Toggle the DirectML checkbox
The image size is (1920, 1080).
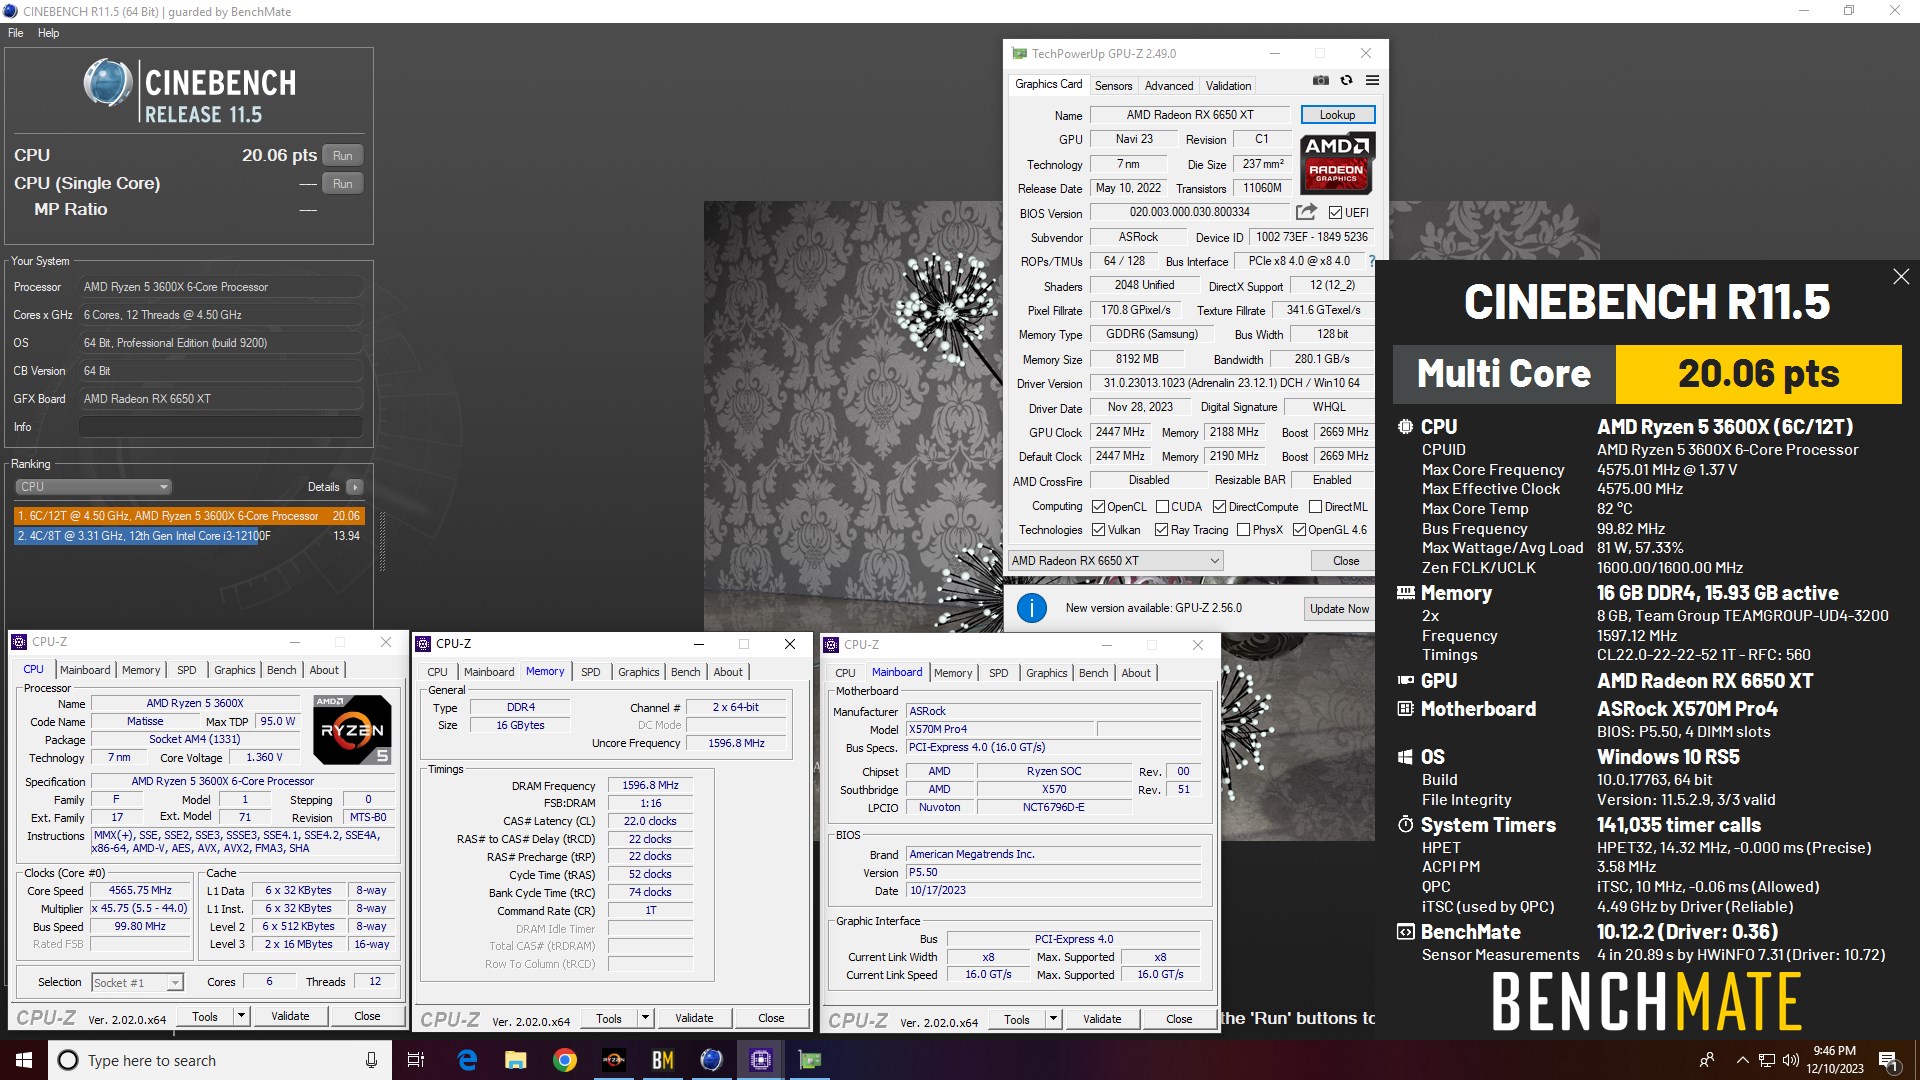coord(1315,507)
